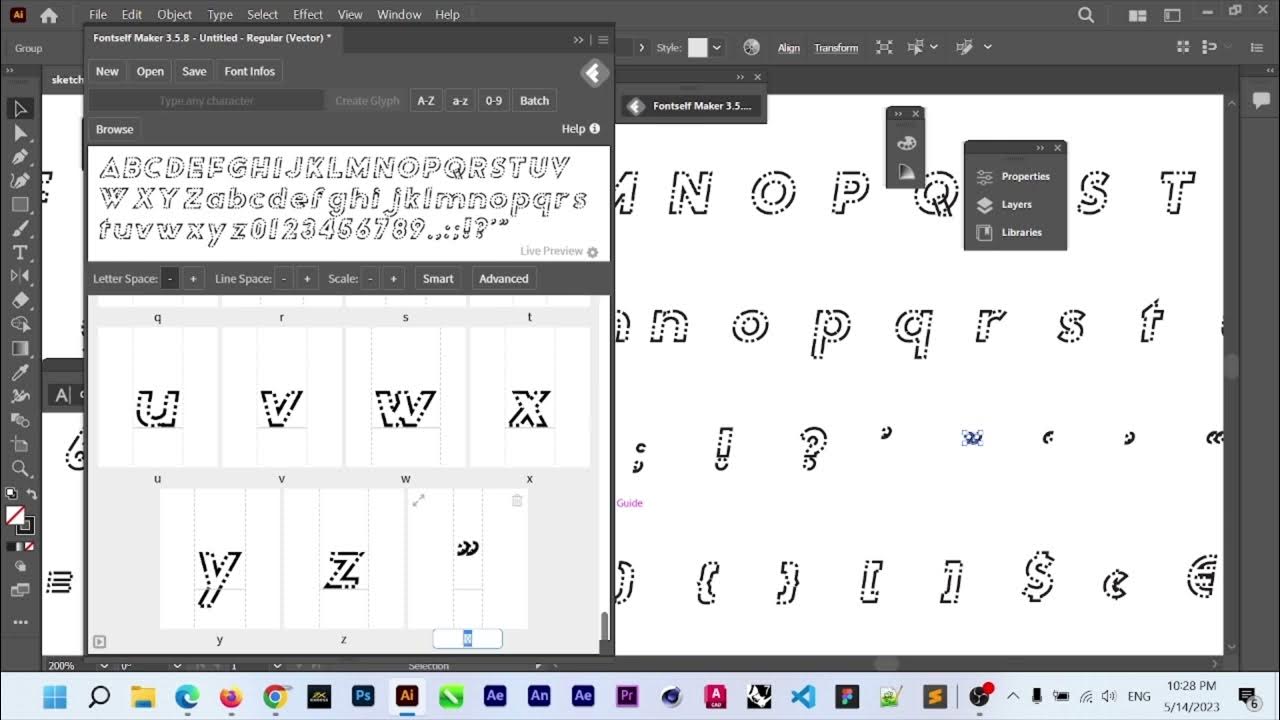Click the Search magnifier in top bar
1280x720 pixels.
point(1086,15)
